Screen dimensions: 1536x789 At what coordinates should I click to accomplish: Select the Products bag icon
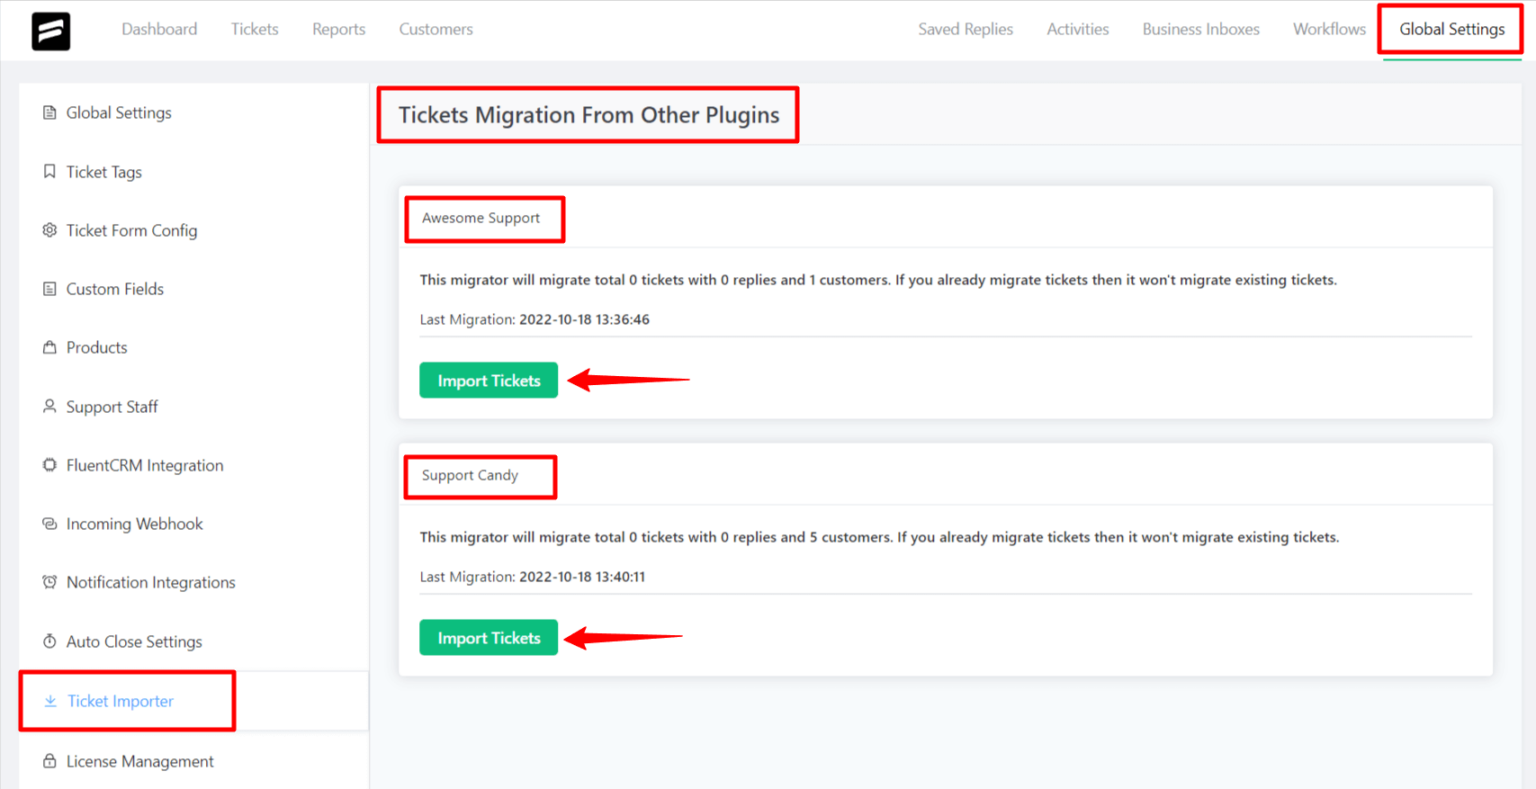point(48,347)
